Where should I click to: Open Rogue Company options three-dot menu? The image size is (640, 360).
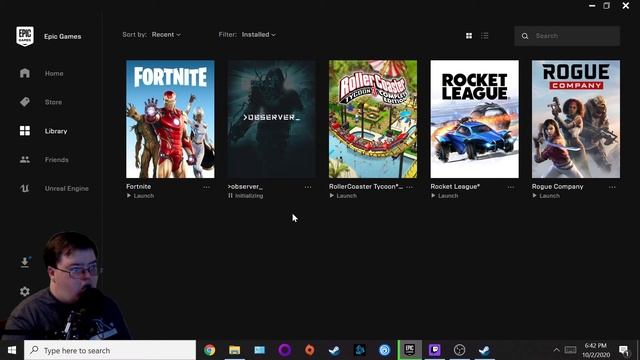pos(612,187)
